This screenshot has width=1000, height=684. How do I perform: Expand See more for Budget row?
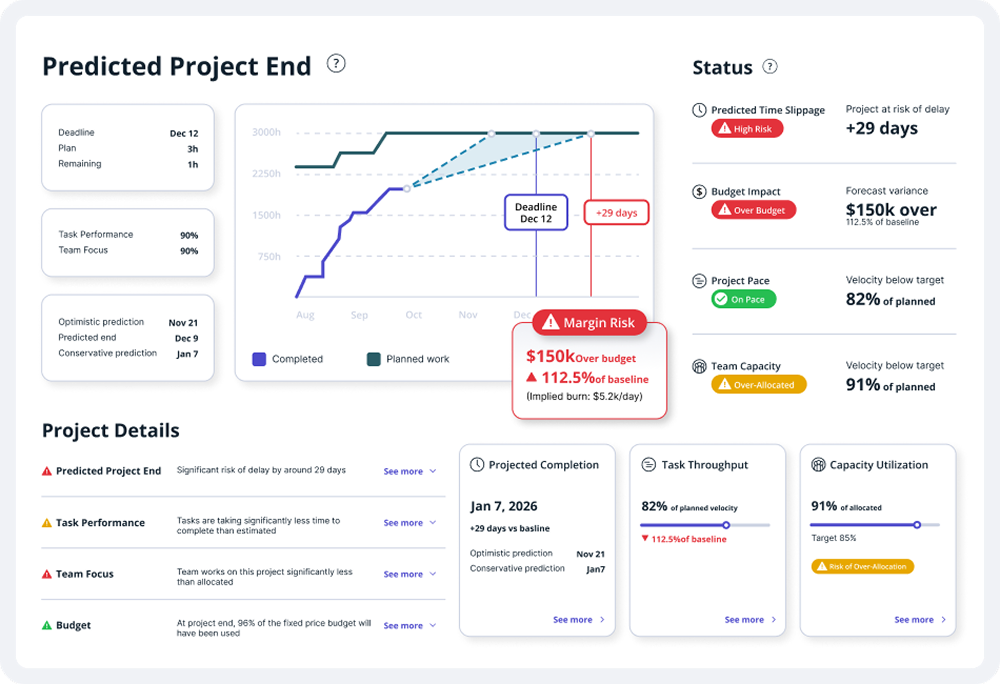[x=410, y=626]
